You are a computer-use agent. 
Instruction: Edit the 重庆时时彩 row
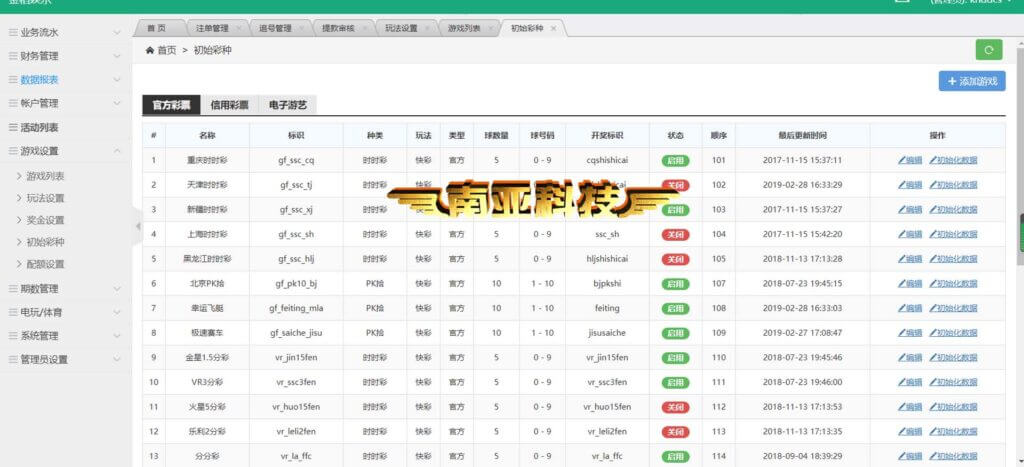point(910,160)
